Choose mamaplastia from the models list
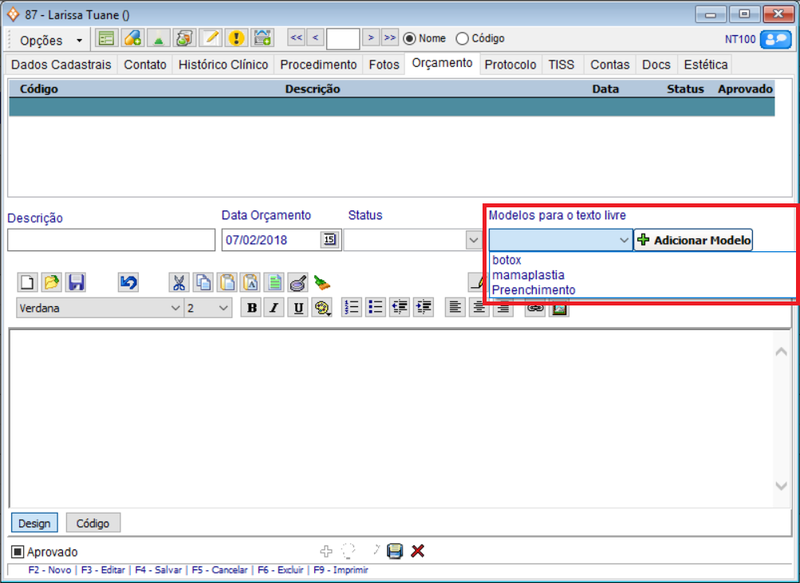This screenshot has width=800, height=583. pos(528,275)
